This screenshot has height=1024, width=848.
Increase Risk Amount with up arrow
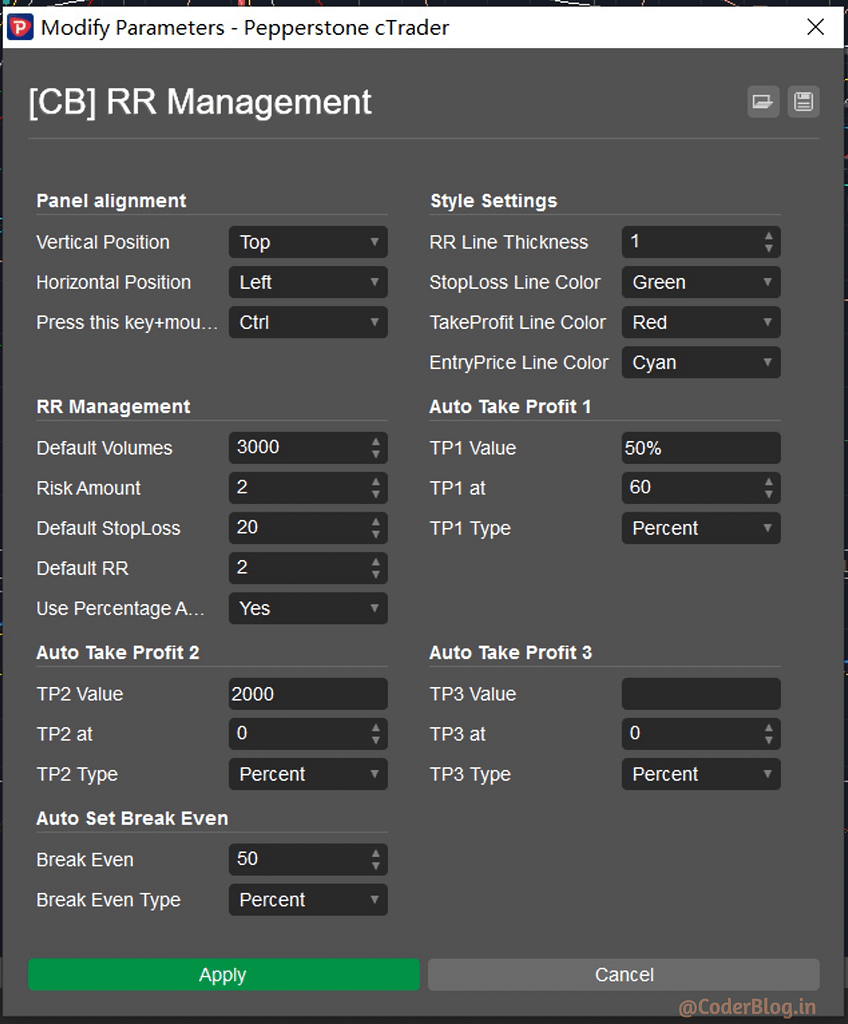coord(376,482)
